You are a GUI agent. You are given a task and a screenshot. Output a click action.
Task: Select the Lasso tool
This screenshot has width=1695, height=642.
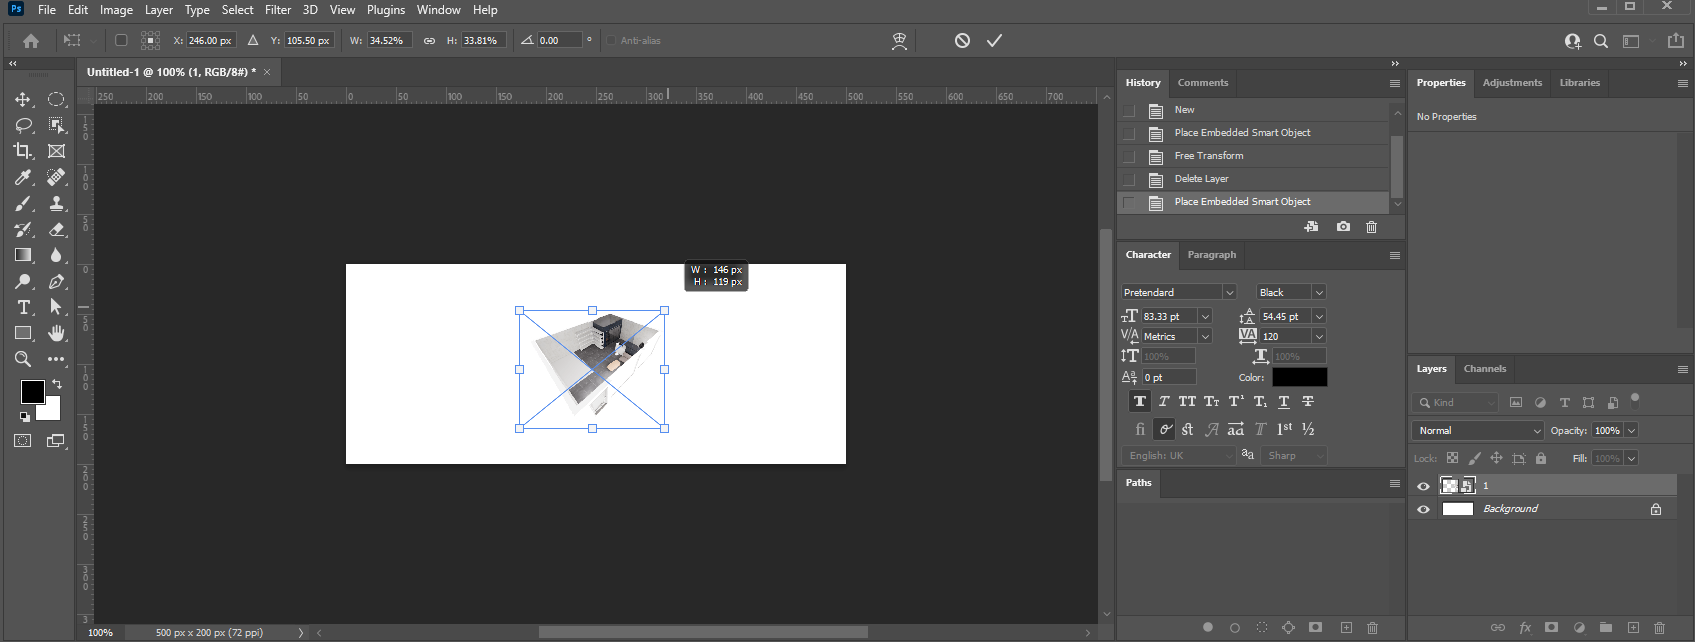(22, 125)
